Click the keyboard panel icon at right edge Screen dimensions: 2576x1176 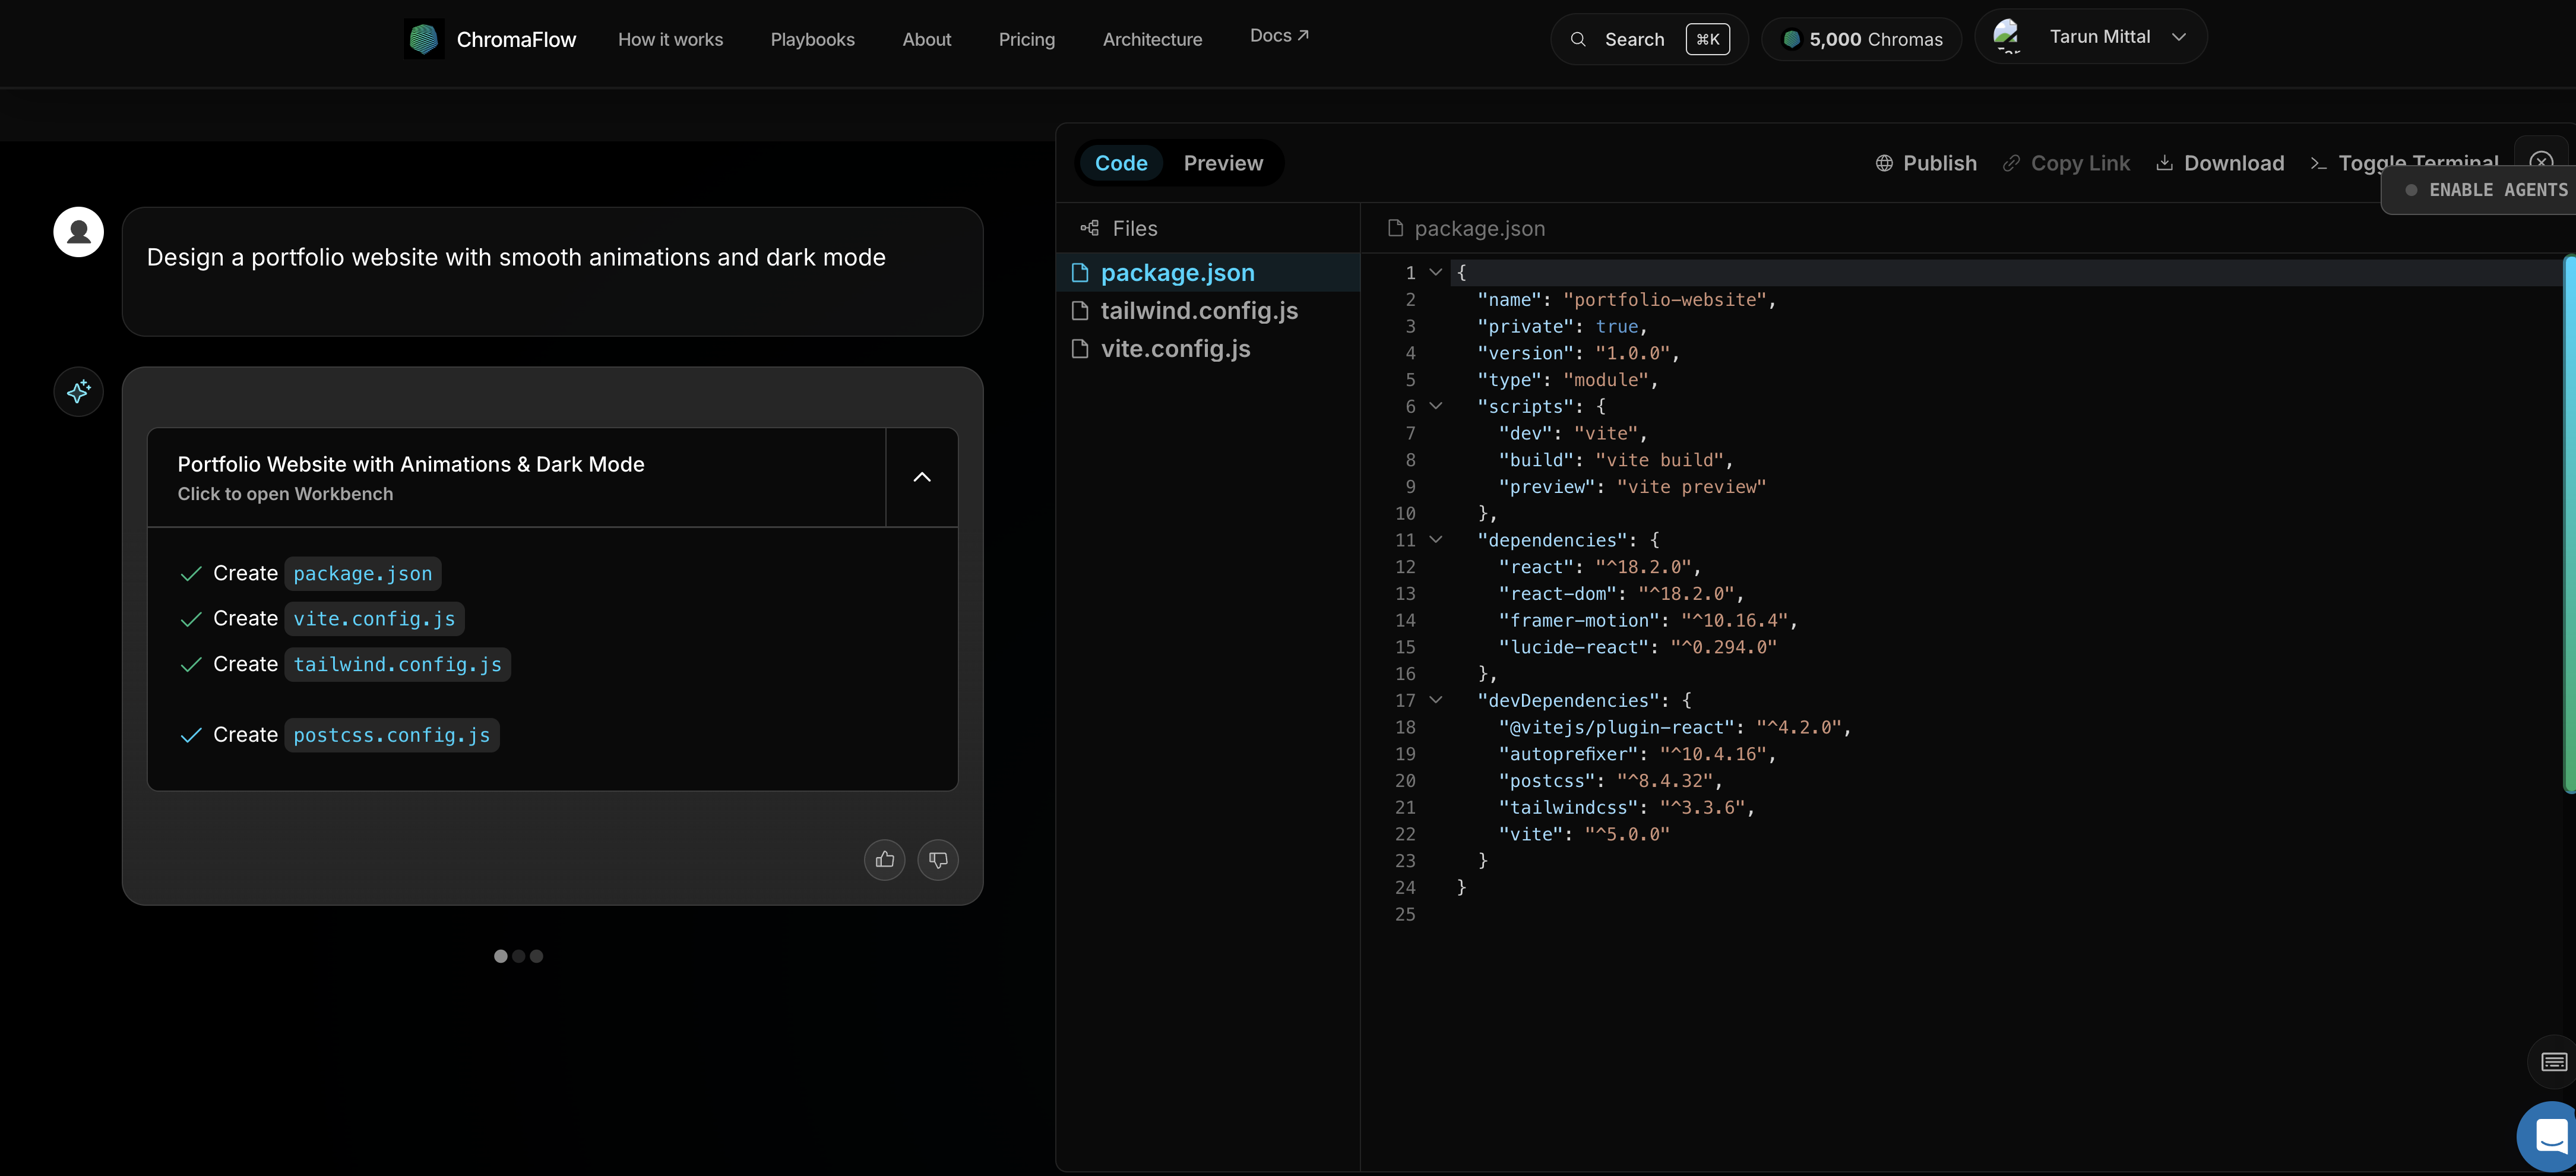point(2553,1062)
